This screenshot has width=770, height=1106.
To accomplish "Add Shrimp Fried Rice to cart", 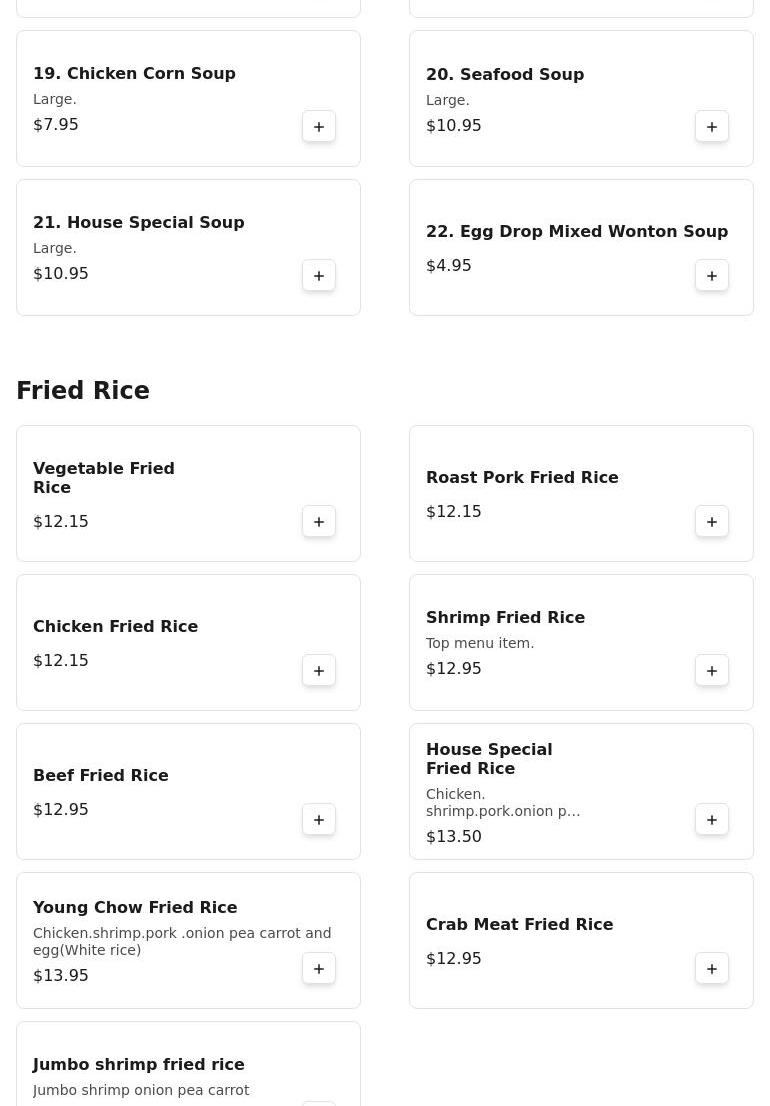I will tap(712, 671).
